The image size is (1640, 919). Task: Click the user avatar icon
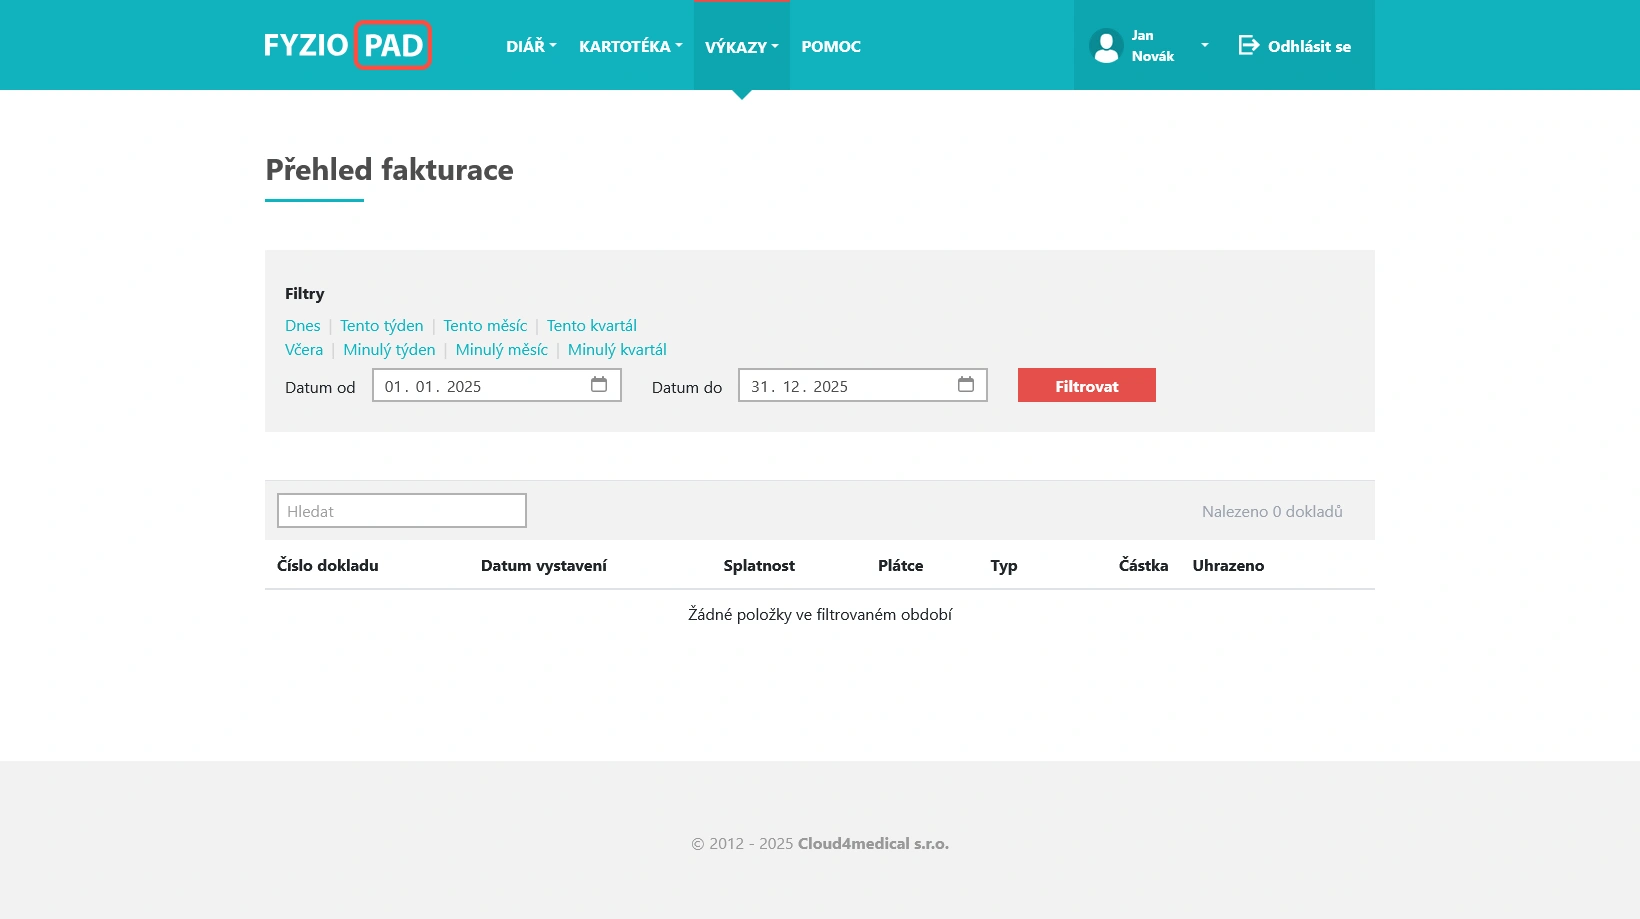pyautogui.click(x=1106, y=45)
